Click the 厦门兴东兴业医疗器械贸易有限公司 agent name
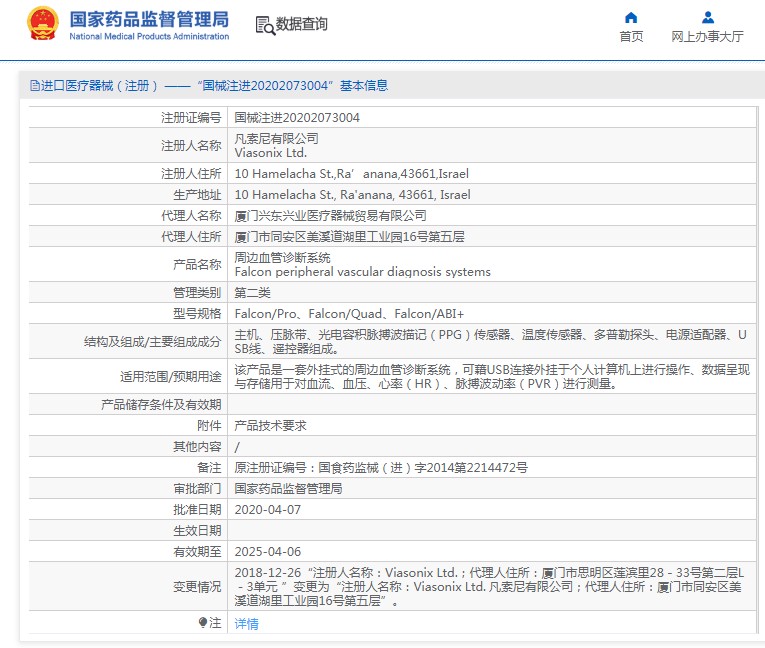 330,215
